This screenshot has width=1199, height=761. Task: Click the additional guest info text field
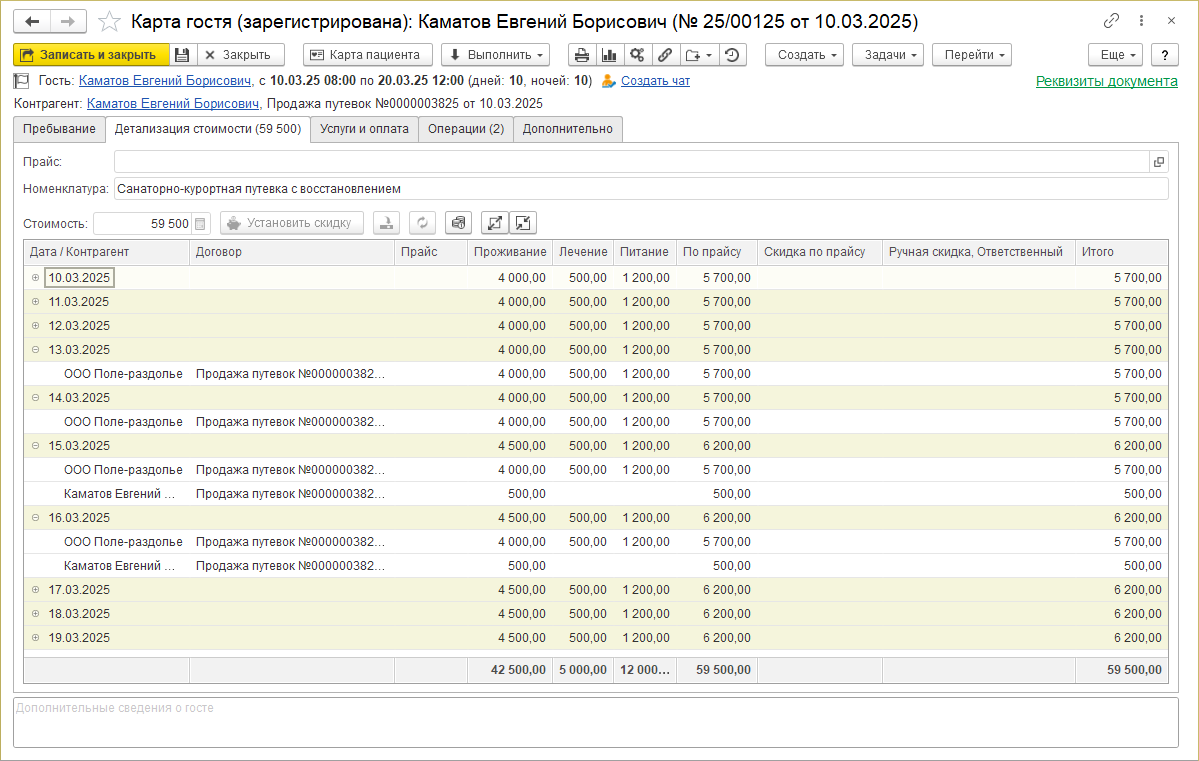(x=596, y=722)
